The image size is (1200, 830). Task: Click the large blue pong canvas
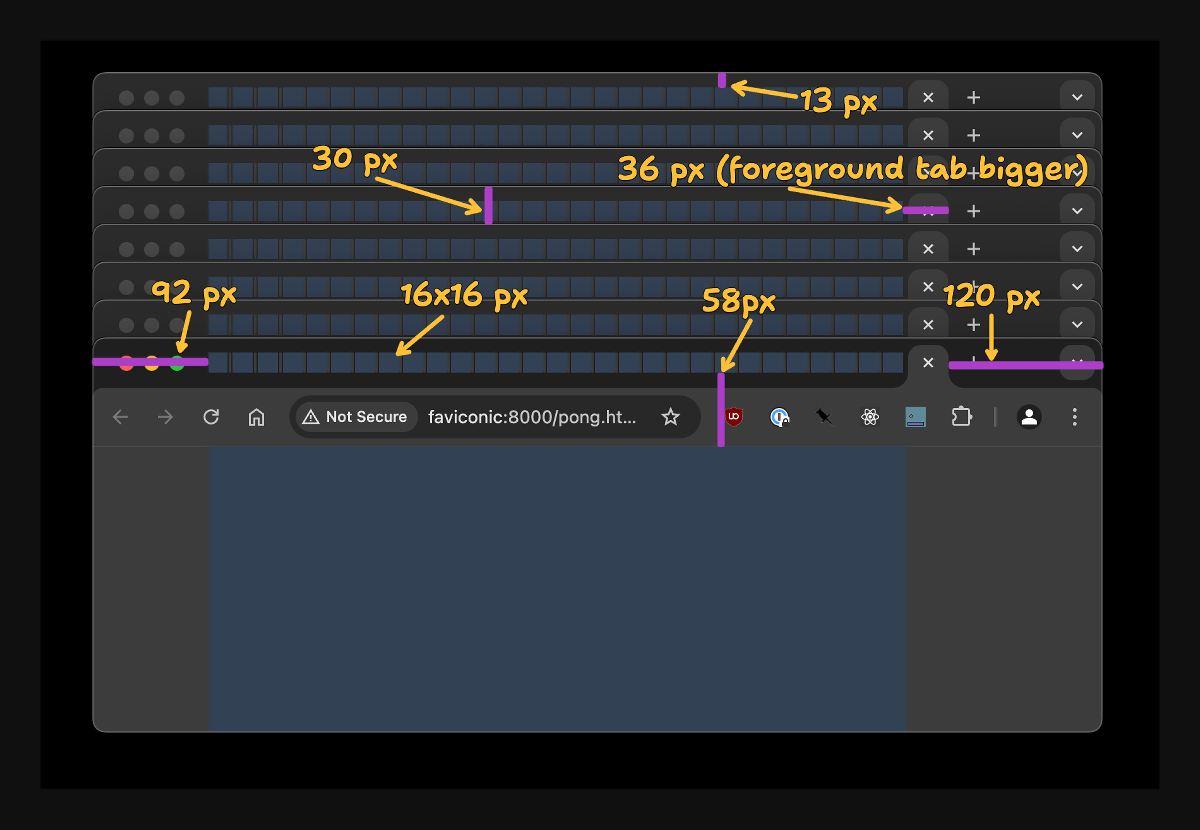[x=556, y=588]
